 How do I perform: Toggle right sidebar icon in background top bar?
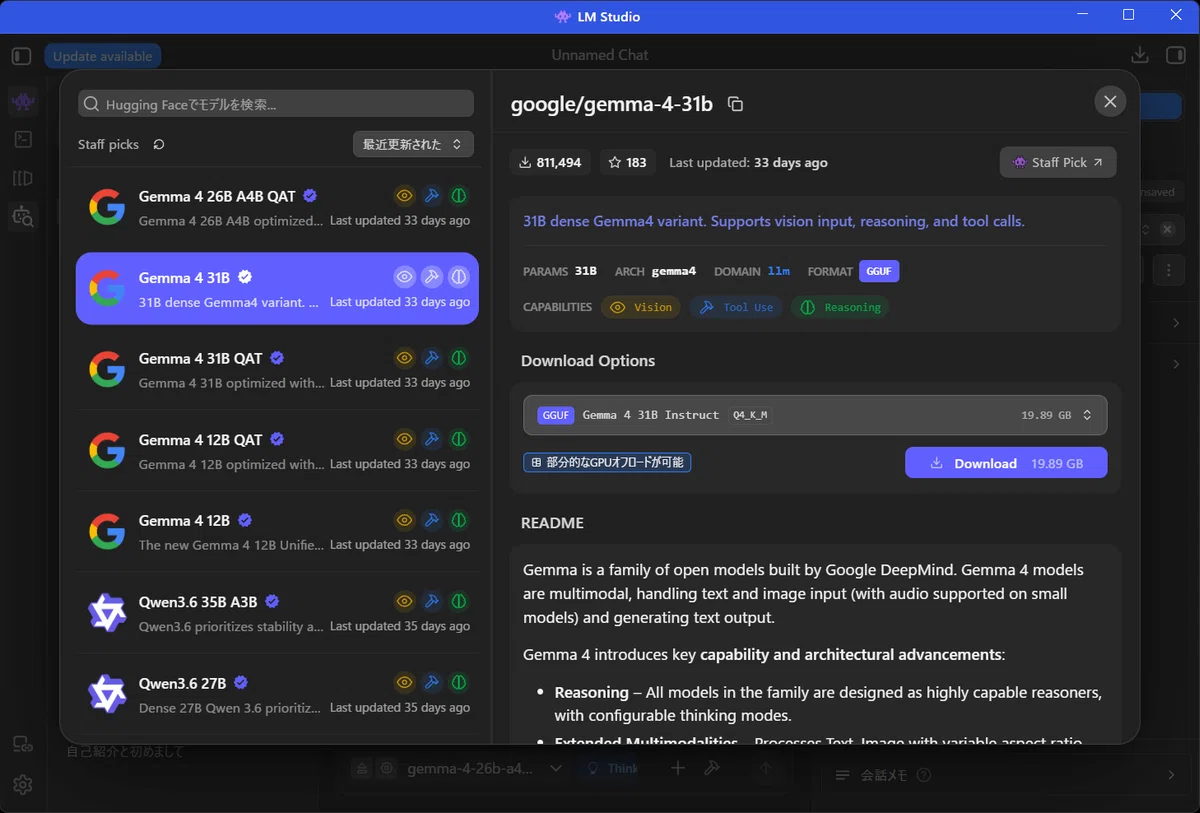(1175, 56)
